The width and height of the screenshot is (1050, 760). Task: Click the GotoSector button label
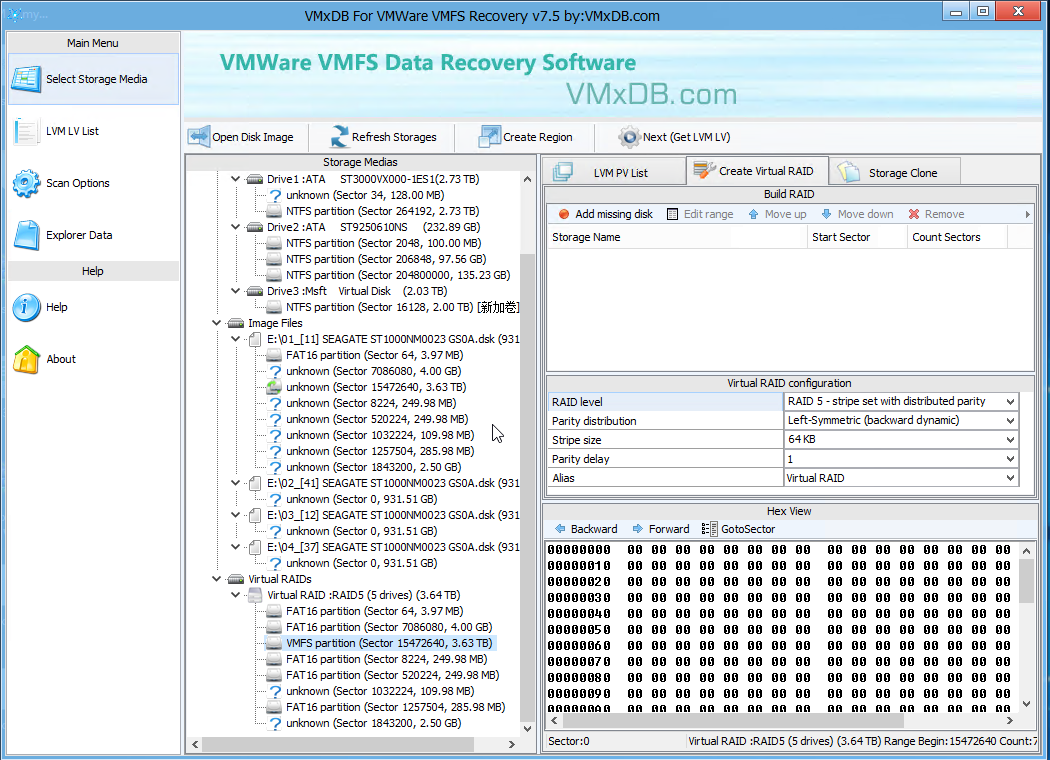coord(748,529)
